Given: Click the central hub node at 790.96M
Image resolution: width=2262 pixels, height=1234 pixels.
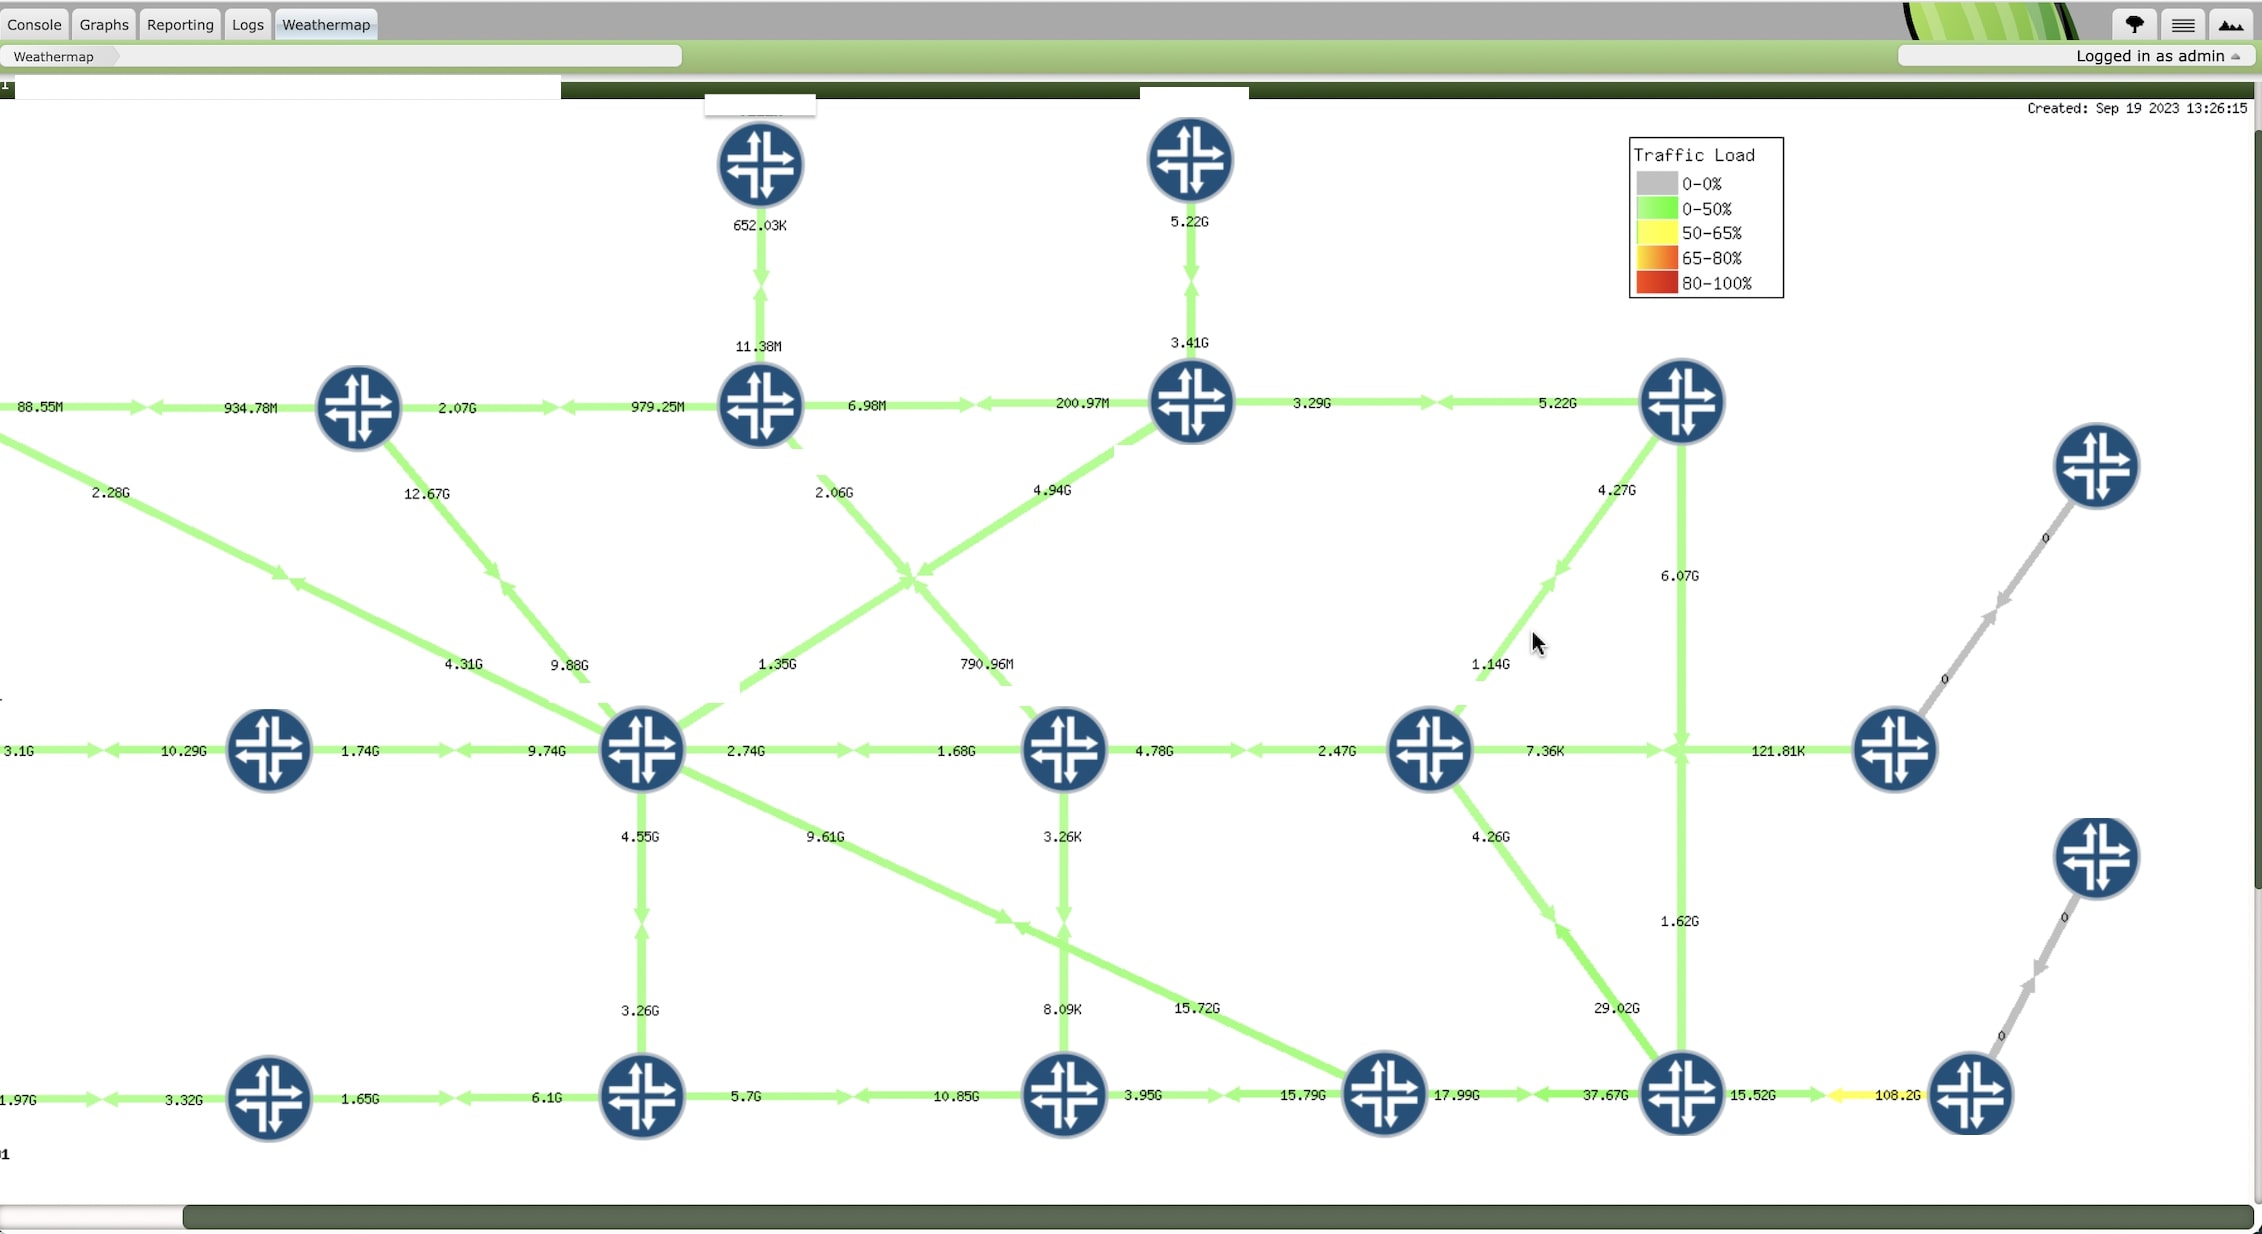Looking at the screenshot, I should click(x=1062, y=749).
